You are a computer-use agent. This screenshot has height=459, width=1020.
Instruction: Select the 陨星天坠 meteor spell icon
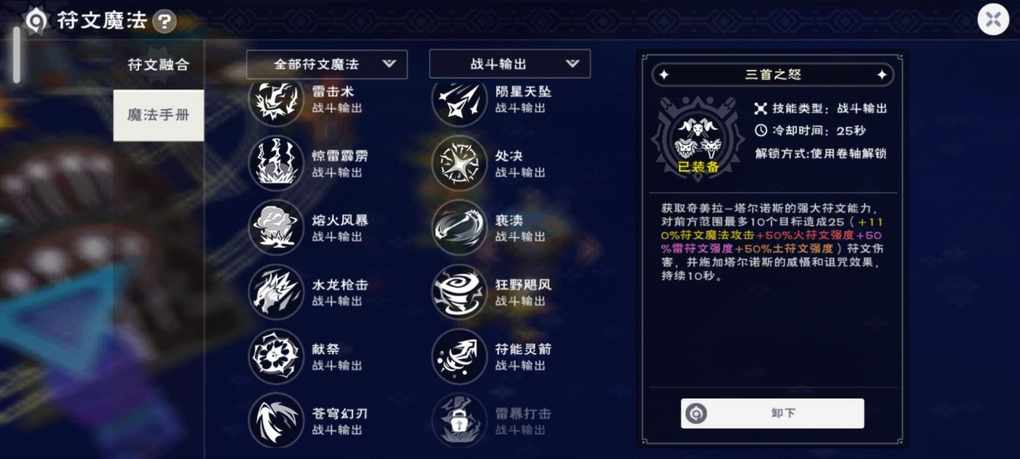(x=459, y=99)
